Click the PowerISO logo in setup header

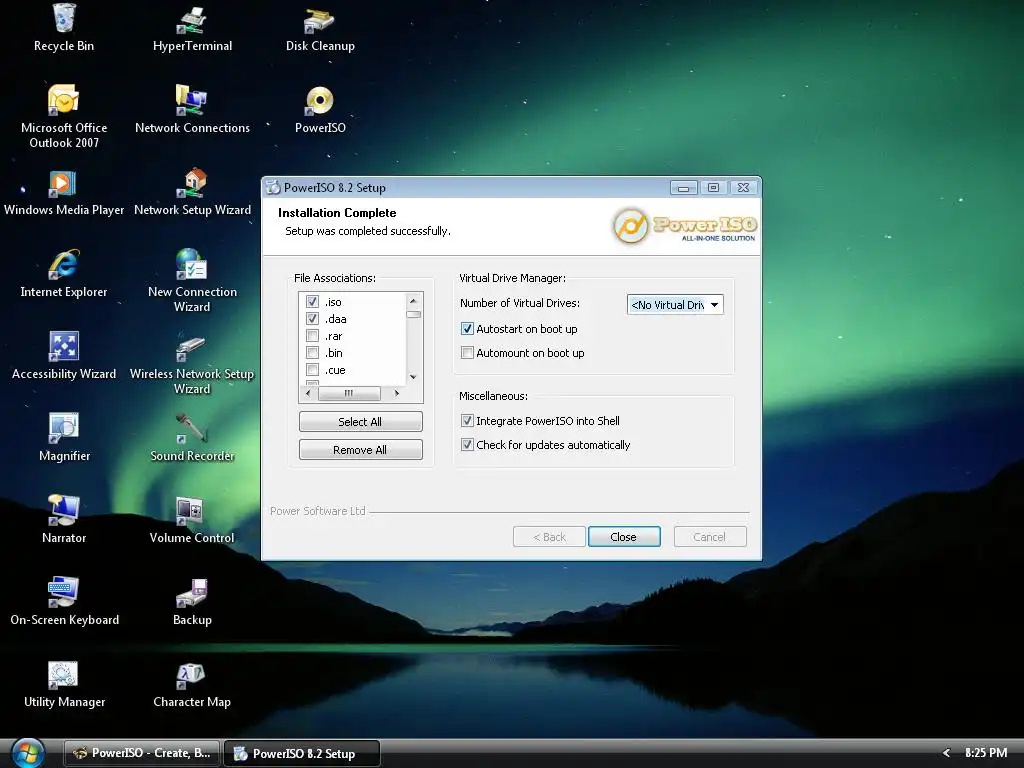pyautogui.click(x=684, y=226)
